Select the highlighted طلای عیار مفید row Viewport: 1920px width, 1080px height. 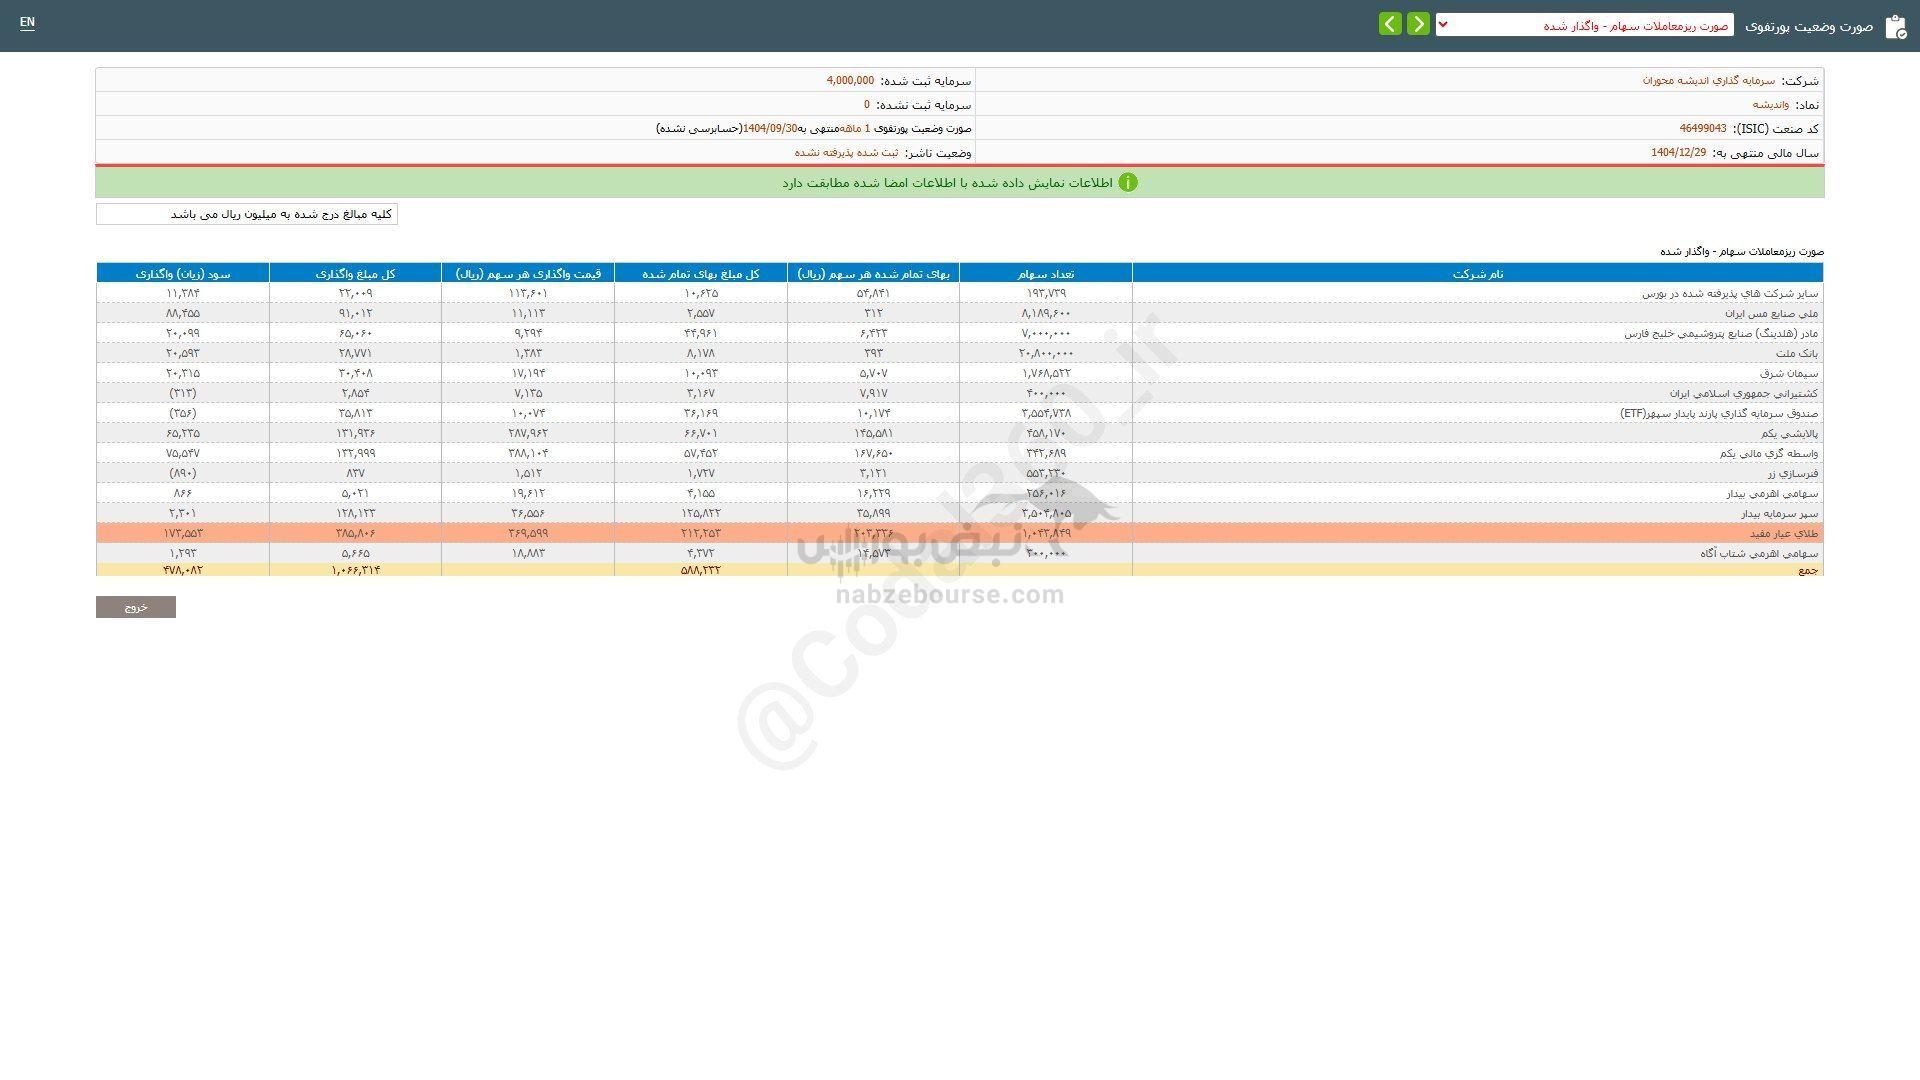point(1785,533)
